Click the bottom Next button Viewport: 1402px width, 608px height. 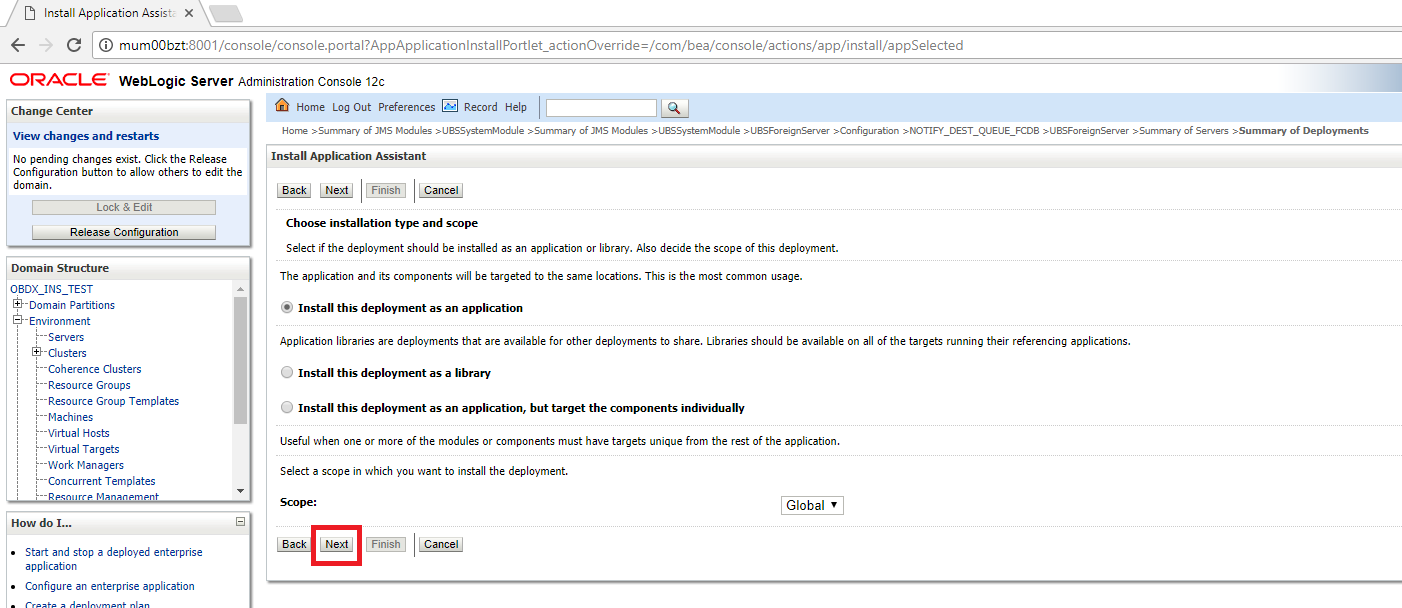pos(337,544)
